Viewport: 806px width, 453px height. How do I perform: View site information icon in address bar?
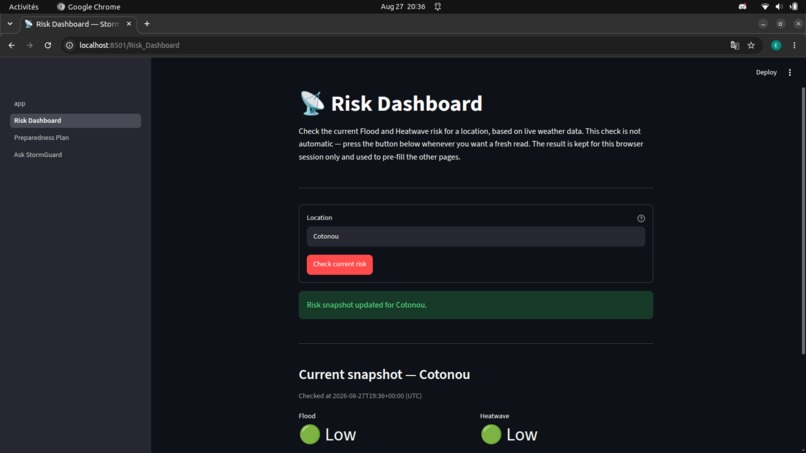[69, 45]
